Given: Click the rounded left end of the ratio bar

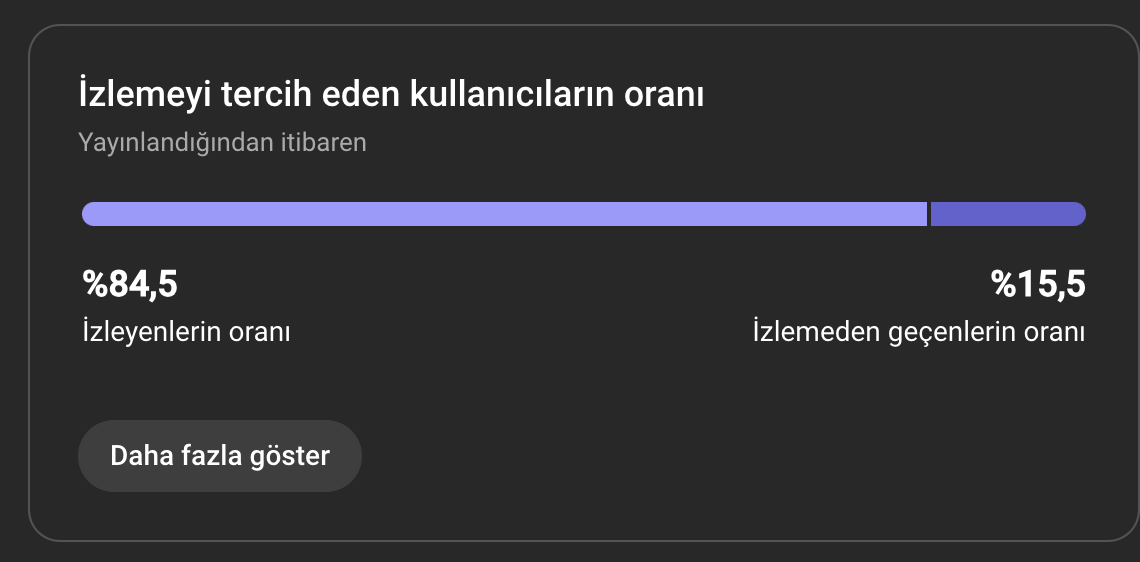Looking at the screenshot, I should 90,214.
